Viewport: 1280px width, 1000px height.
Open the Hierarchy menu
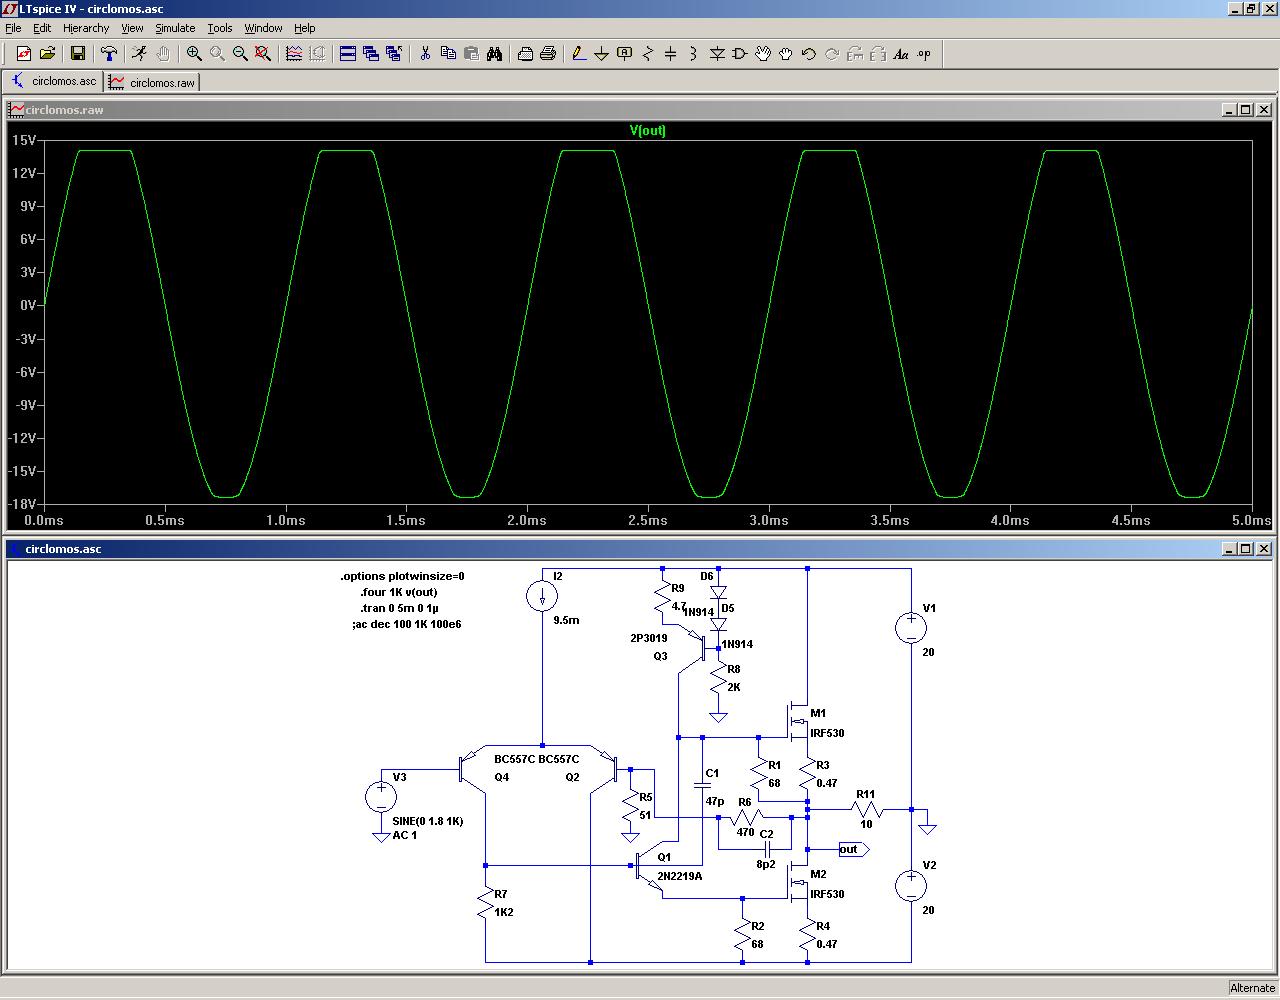(86, 28)
